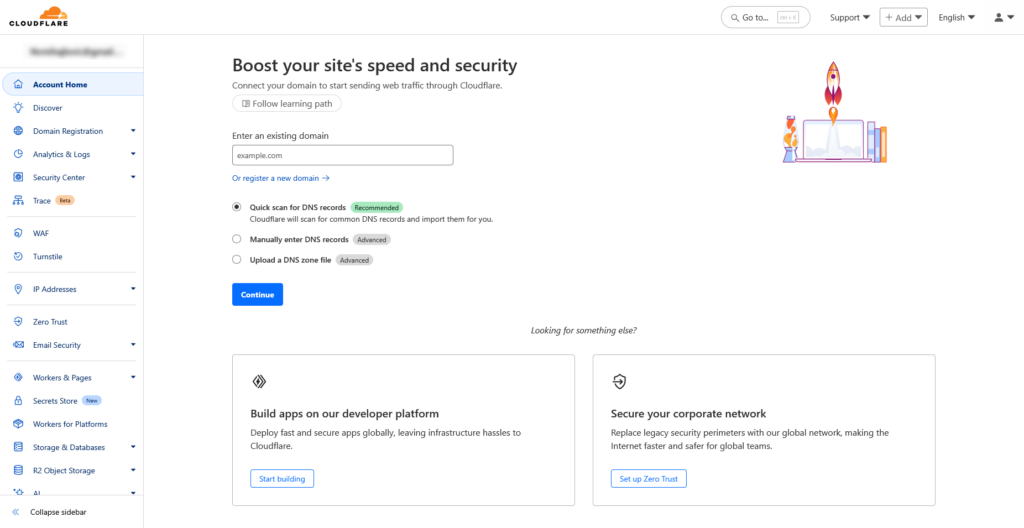Click Follow learning path button
Viewport: 1024px width, 528px height.
[287, 103]
